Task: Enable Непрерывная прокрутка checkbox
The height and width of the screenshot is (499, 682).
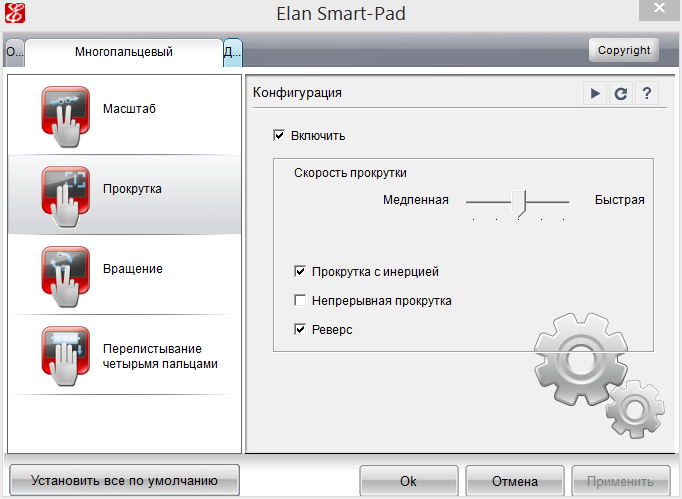Action: pos(300,301)
